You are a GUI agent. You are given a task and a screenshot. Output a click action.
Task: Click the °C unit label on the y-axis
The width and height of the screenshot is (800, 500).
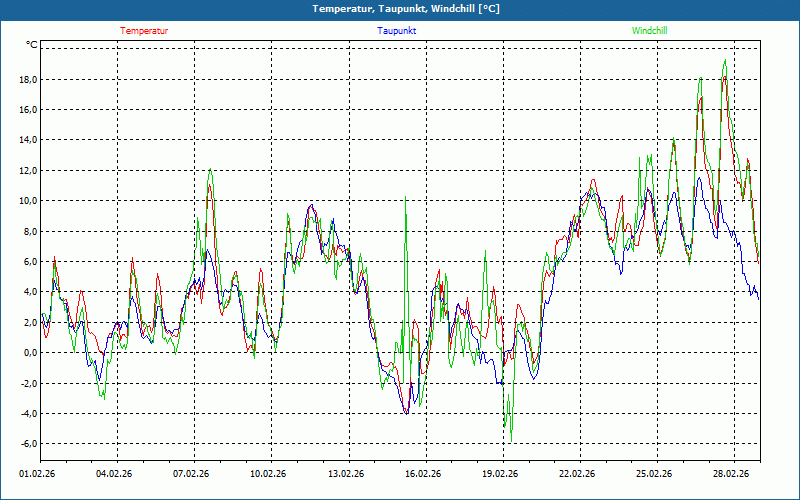32,45
